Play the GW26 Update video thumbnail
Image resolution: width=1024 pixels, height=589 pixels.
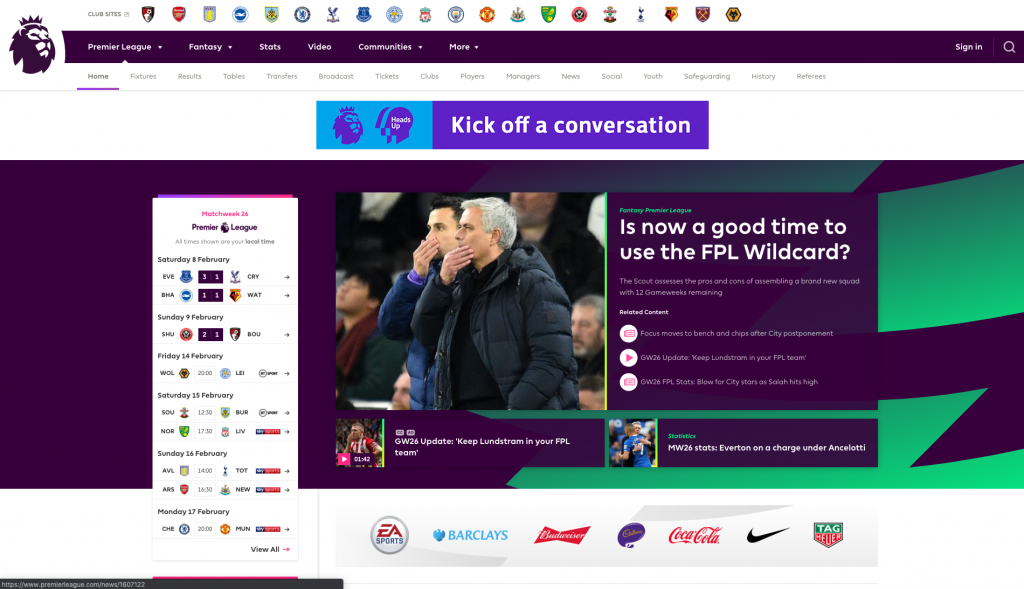(x=359, y=443)
